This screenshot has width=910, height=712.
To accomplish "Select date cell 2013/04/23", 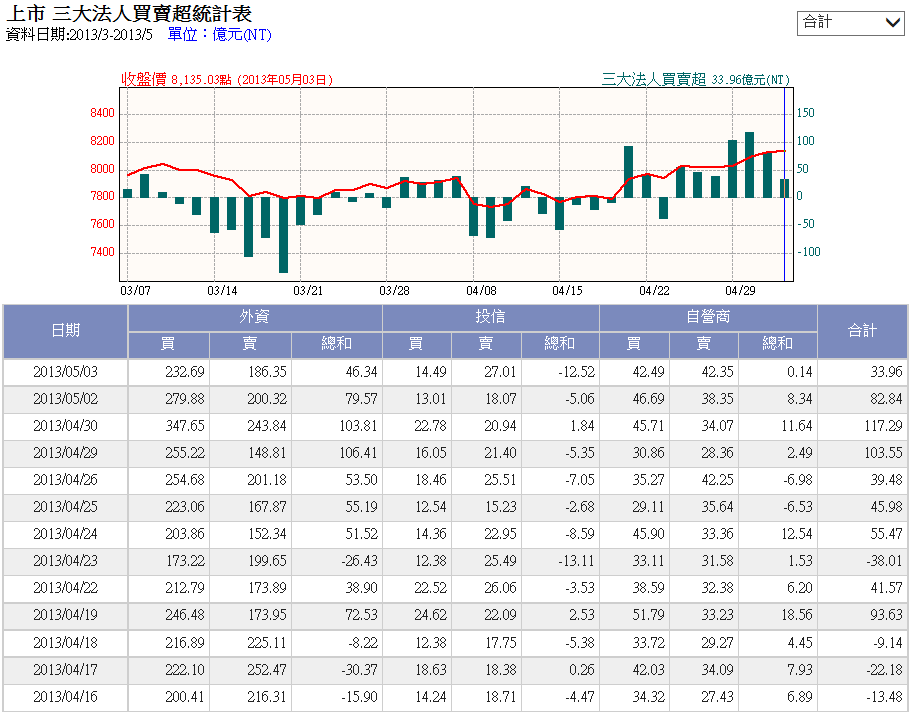I will point(66,561).
